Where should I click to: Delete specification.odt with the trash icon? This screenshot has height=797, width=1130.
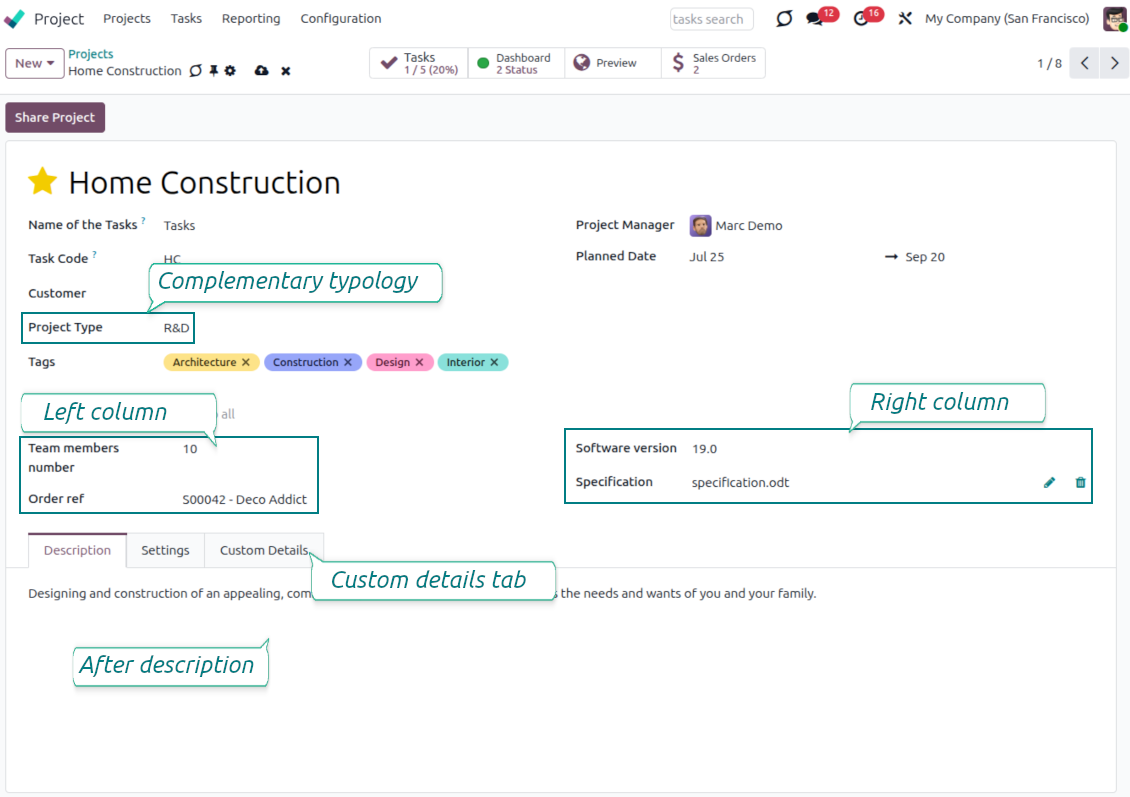point(1080,482)
